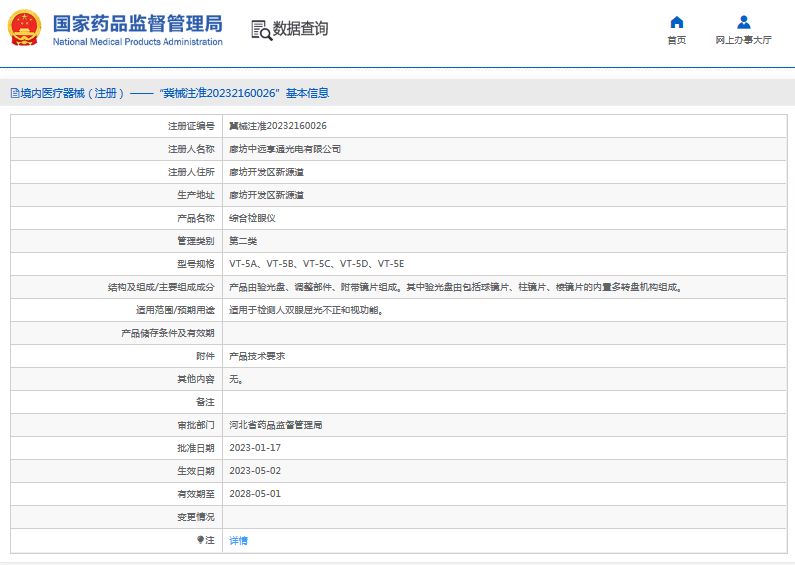Select registrant name 廊坊中远享通光电有限公司

(285, 149)
